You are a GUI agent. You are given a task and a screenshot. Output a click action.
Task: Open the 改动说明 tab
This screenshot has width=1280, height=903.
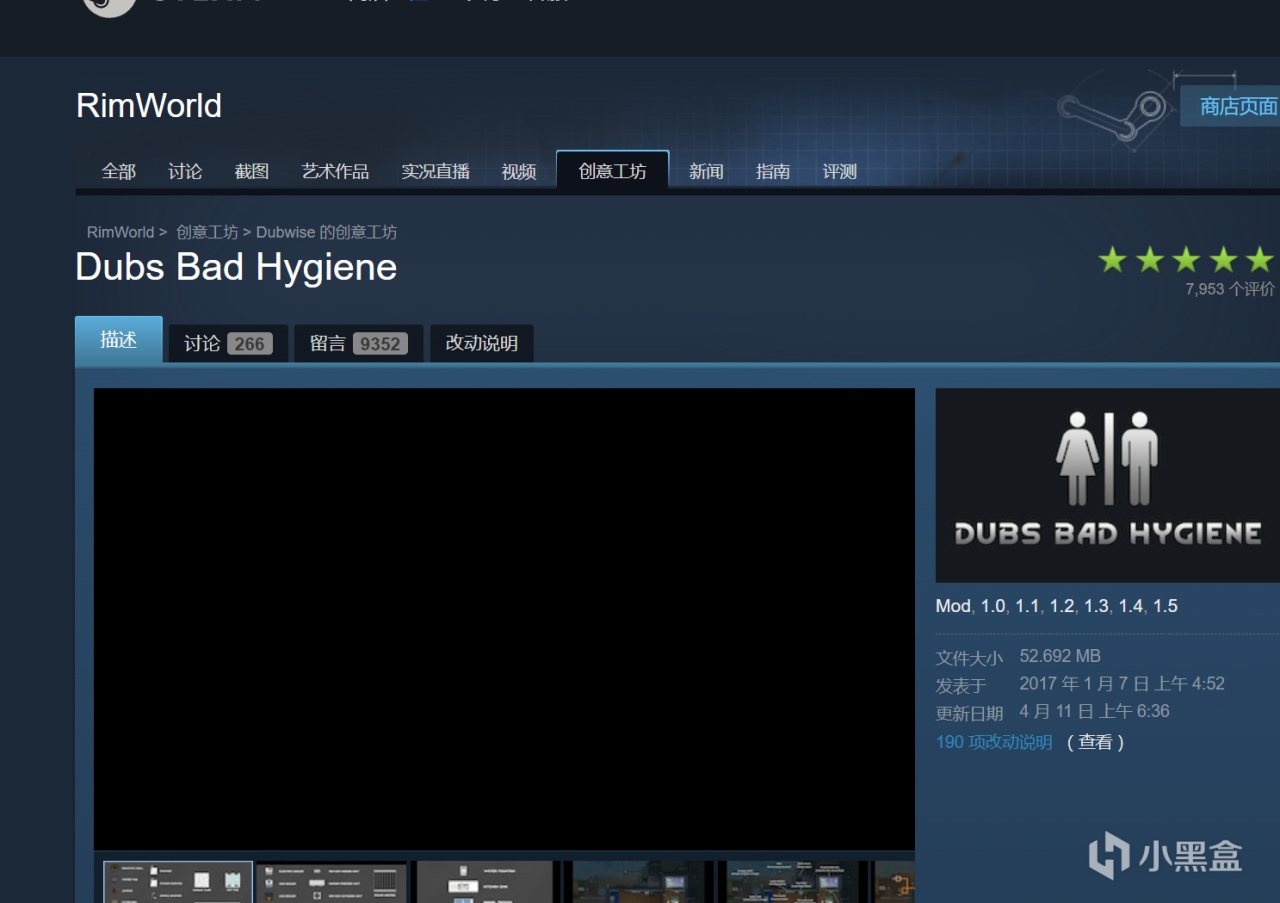point(481,343)
